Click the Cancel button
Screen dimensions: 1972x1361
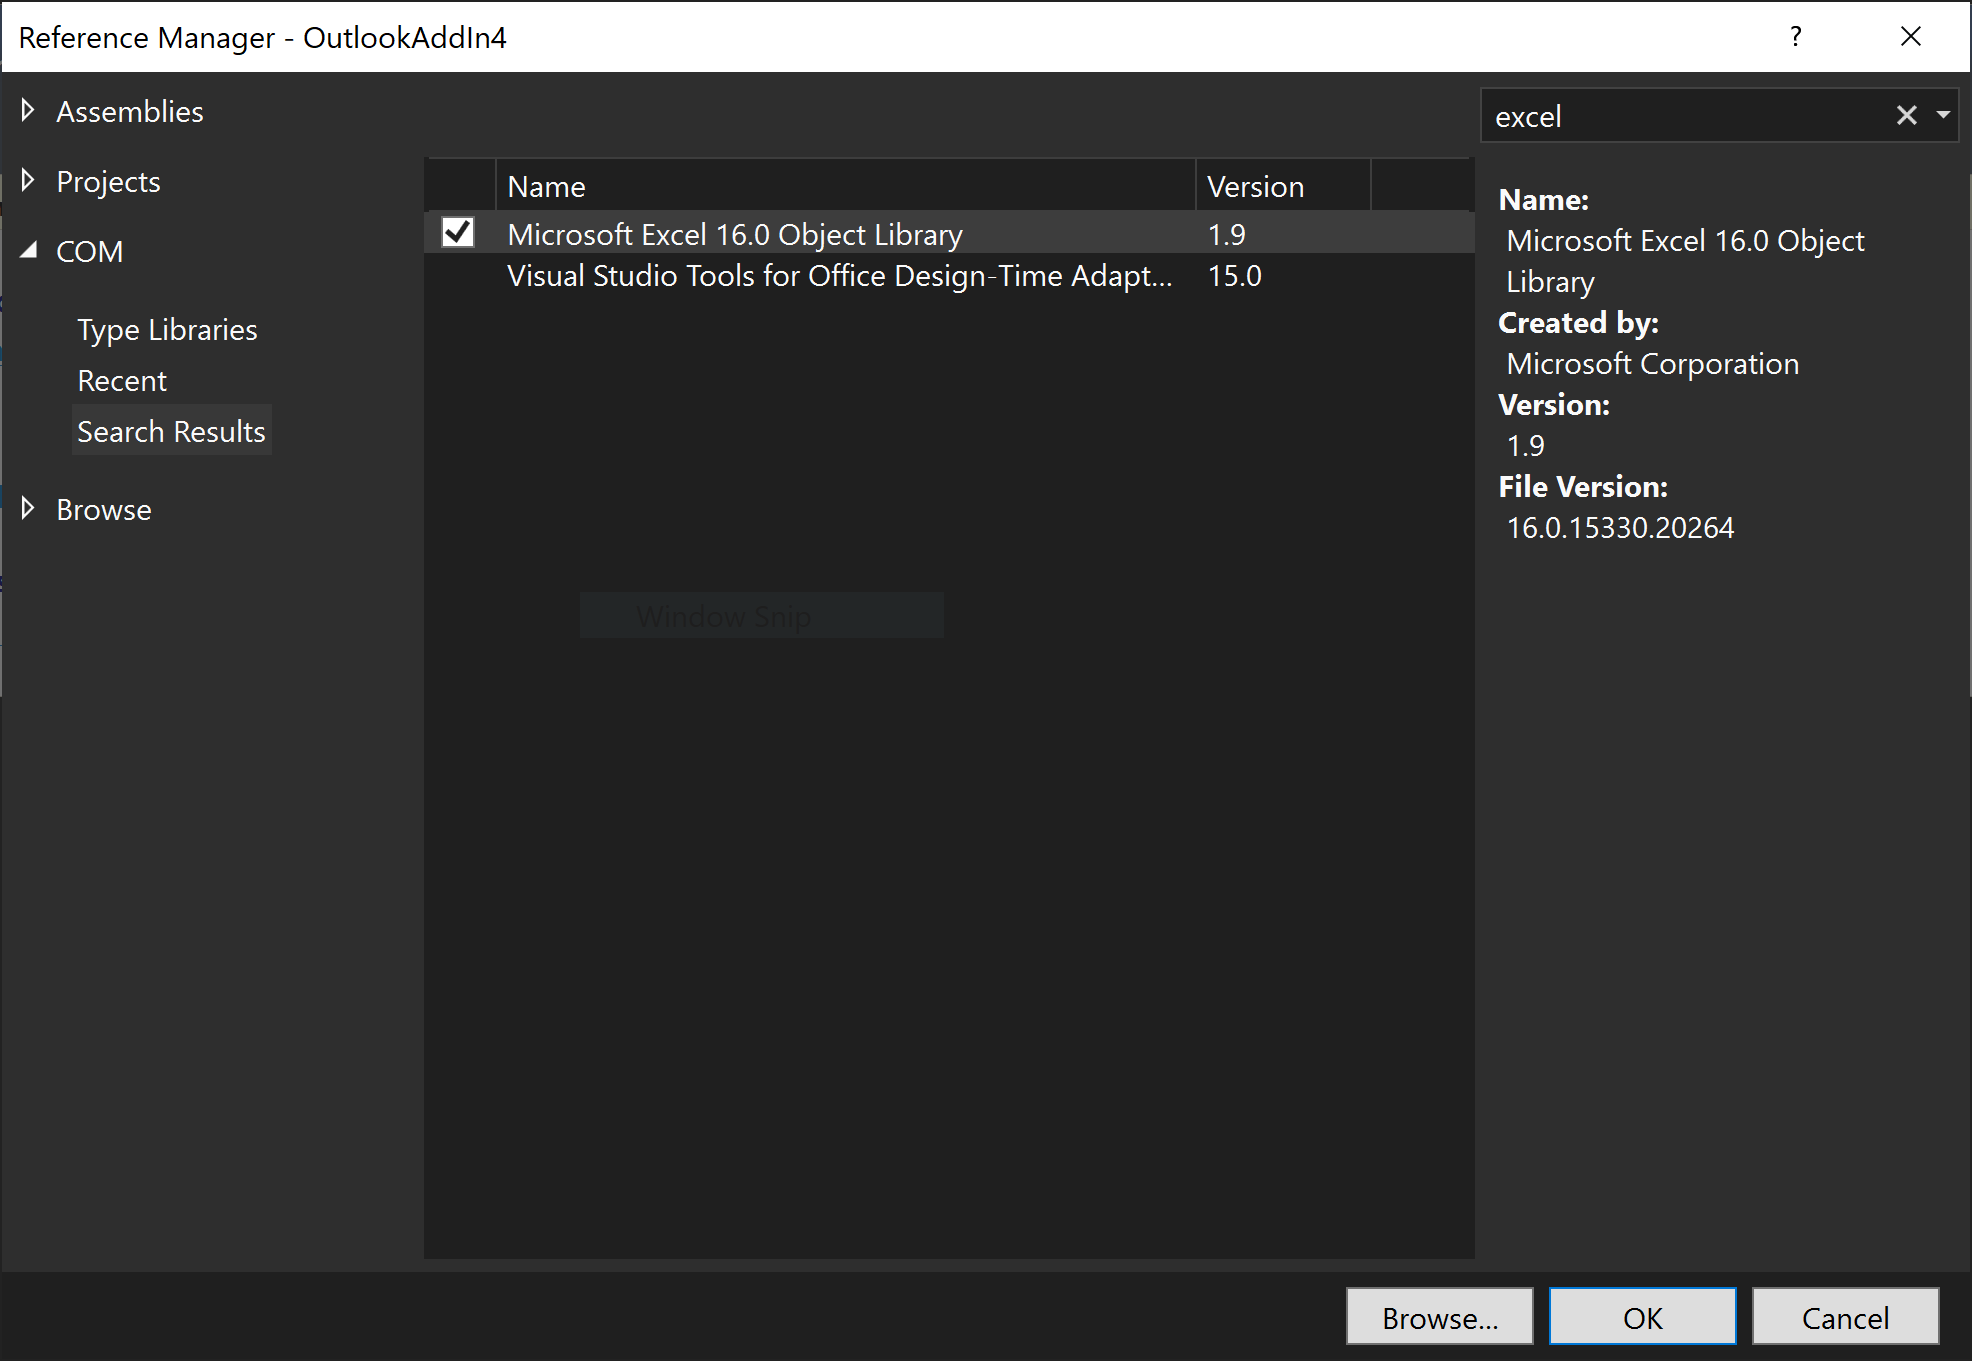tap(1845, 1316)
